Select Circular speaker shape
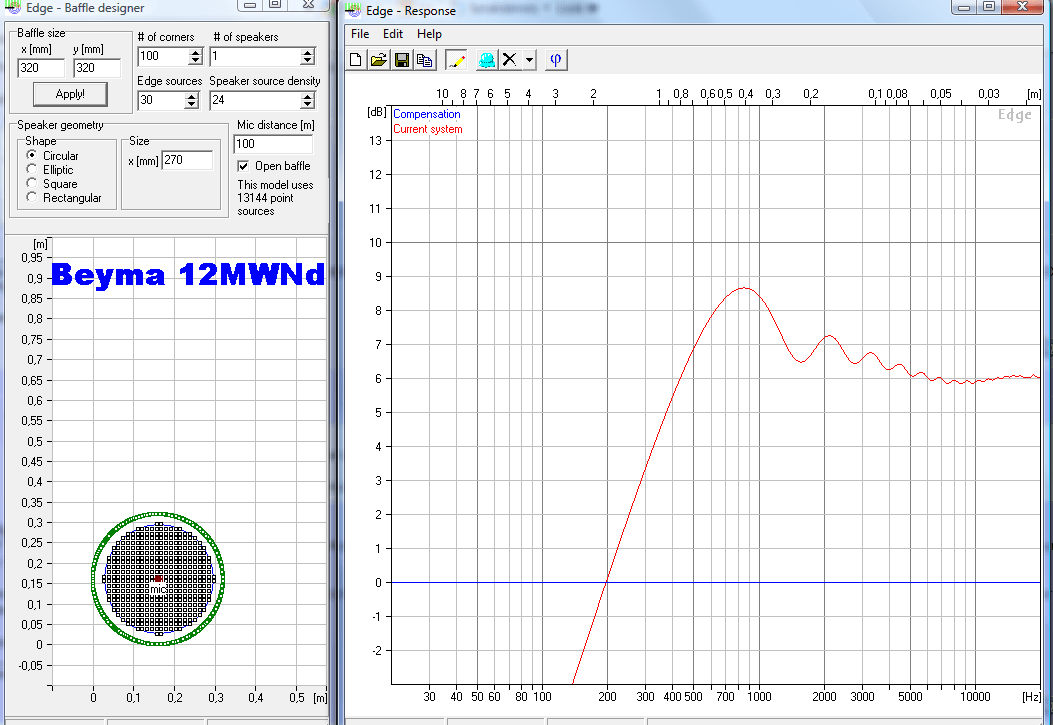The width and height of the screenshot is (1053, 725). (32, 155)
